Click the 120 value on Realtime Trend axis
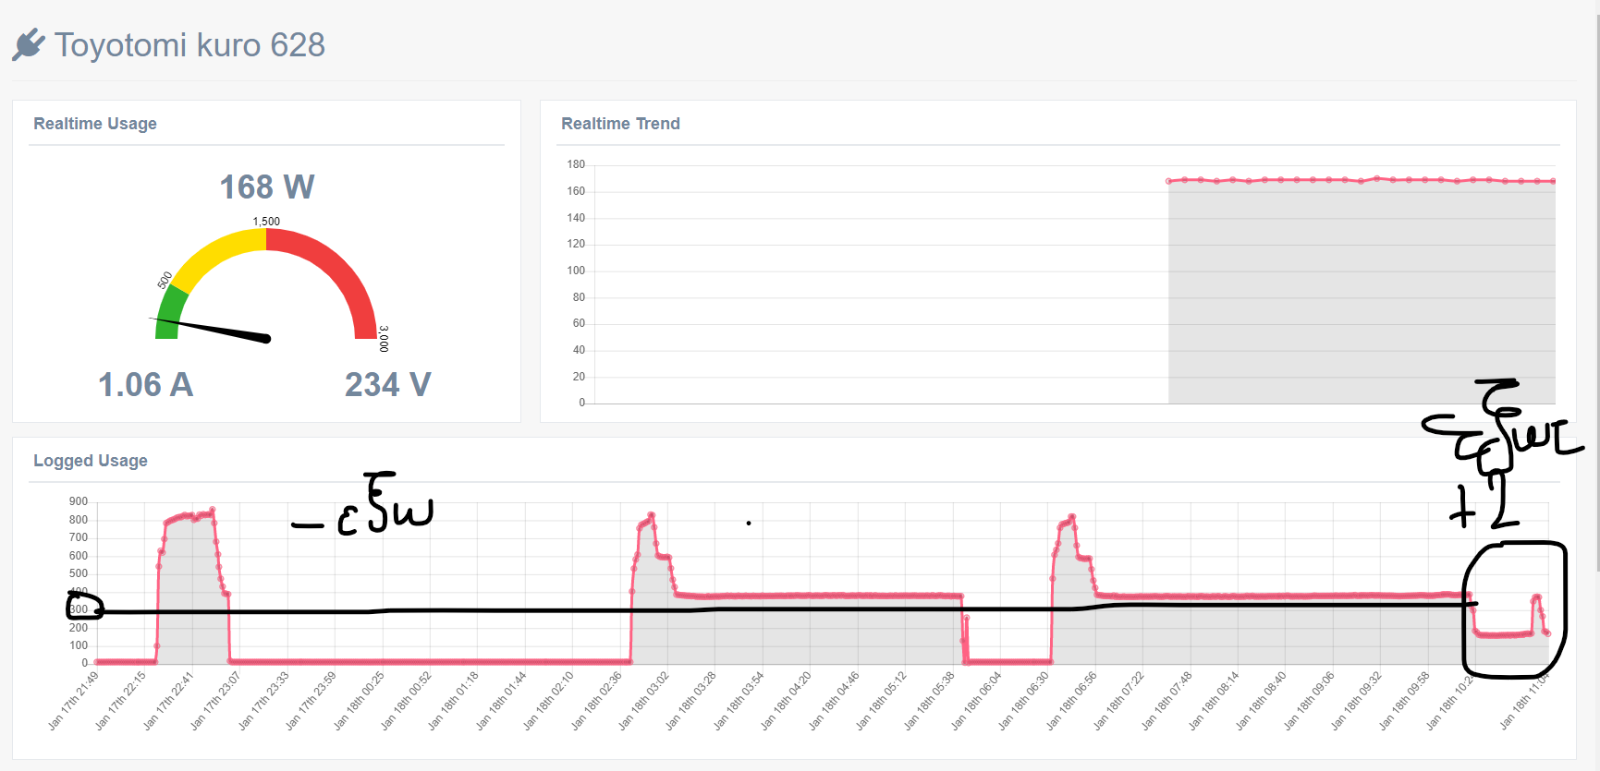This screenshot has height=771, width=1600. click(576, 244)
